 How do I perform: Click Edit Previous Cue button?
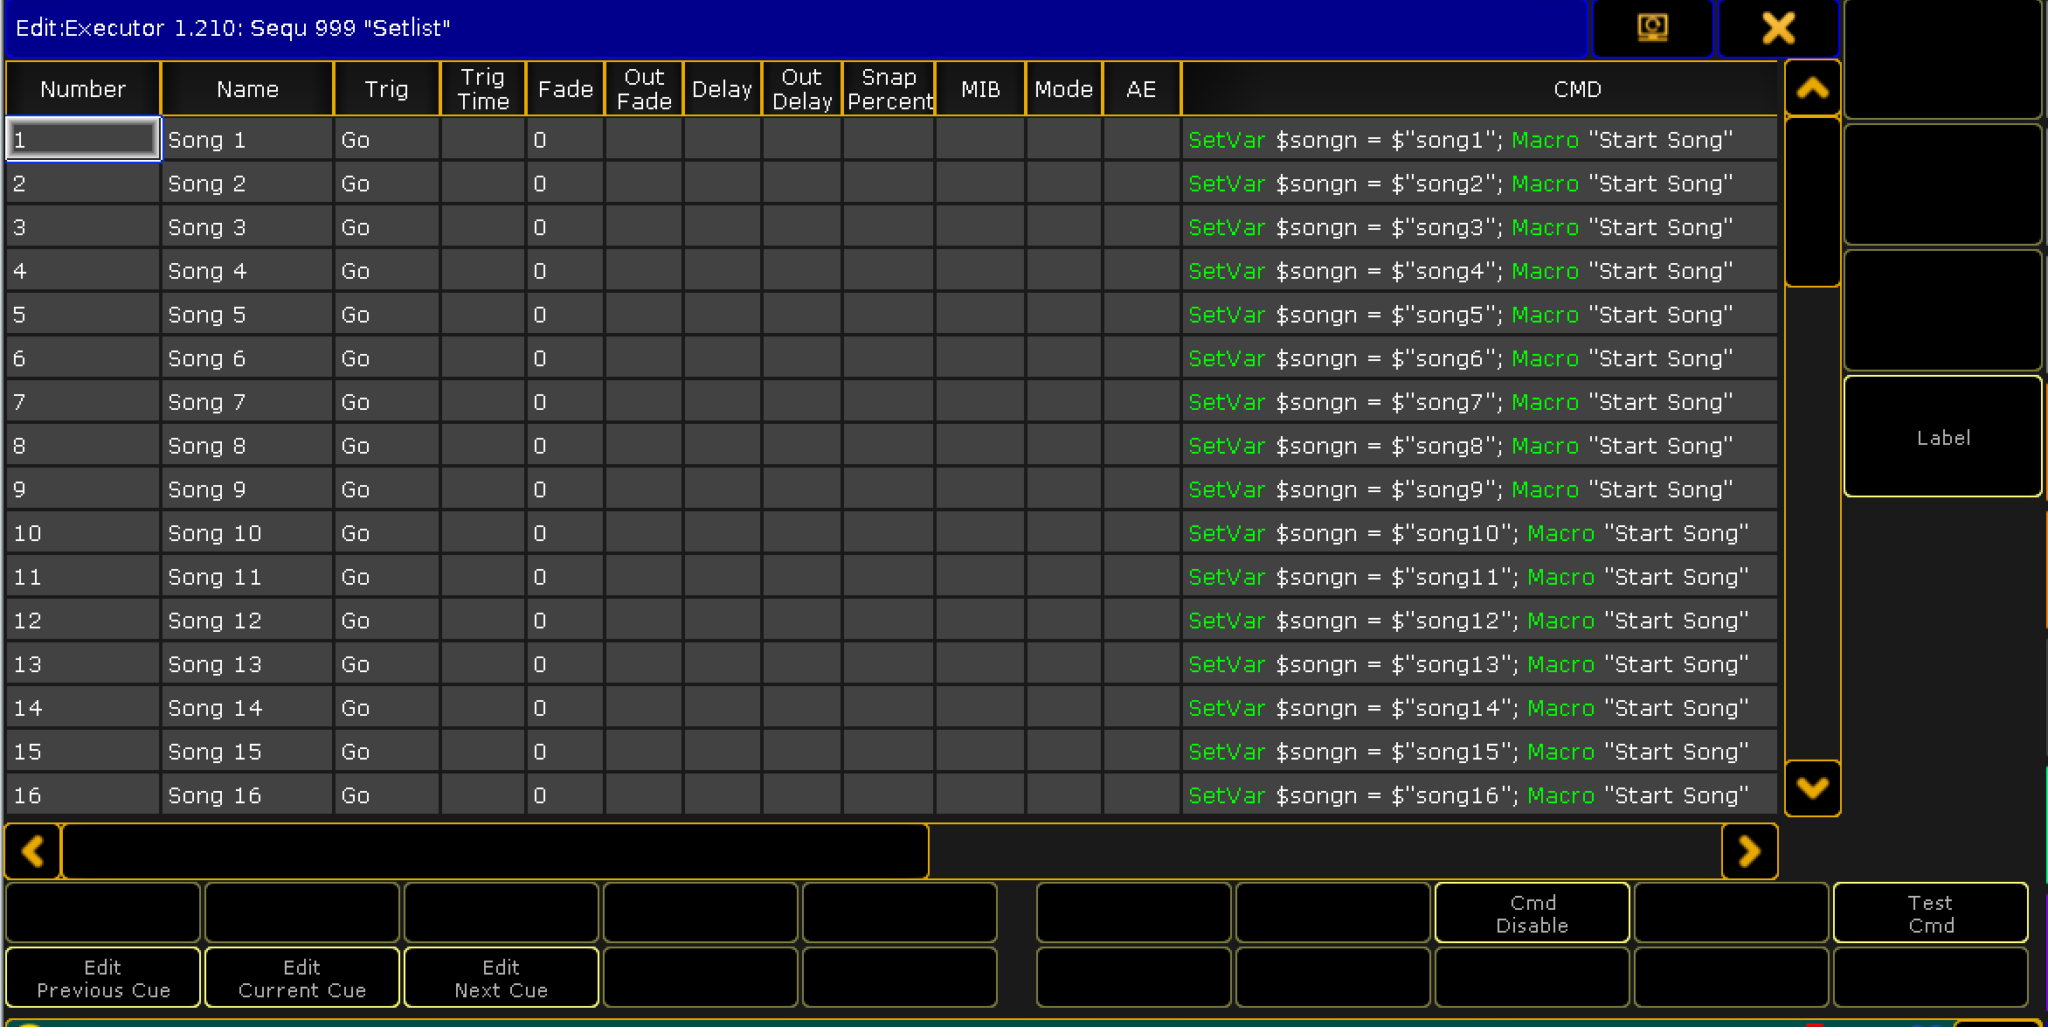tap(103, 978)
